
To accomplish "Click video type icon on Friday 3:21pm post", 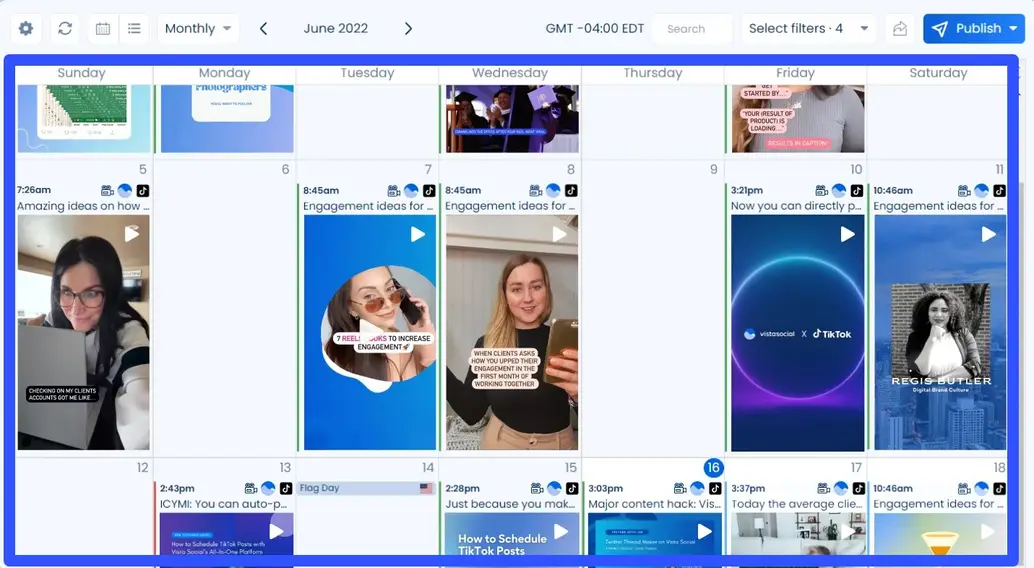I will tap(821, 190).
